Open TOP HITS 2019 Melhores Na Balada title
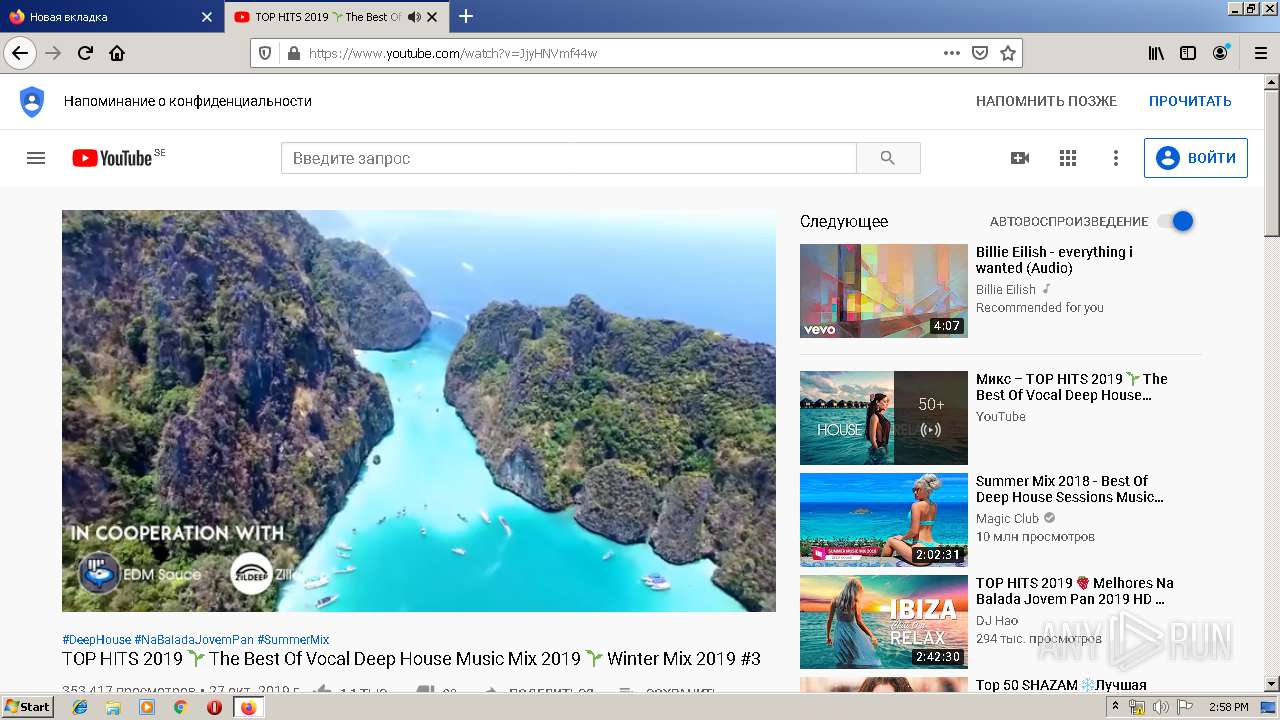This screenshot has width=1280, height=720. tap(1075, 591)
